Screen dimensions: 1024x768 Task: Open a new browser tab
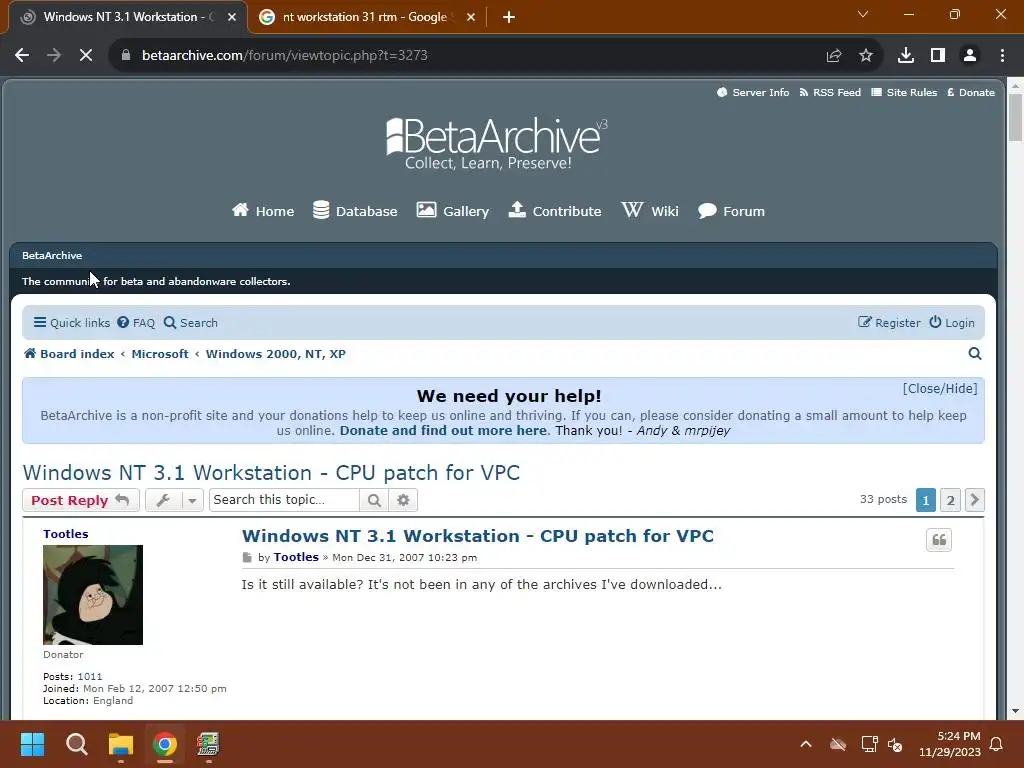pyautogui.click(x=509, y=18)
